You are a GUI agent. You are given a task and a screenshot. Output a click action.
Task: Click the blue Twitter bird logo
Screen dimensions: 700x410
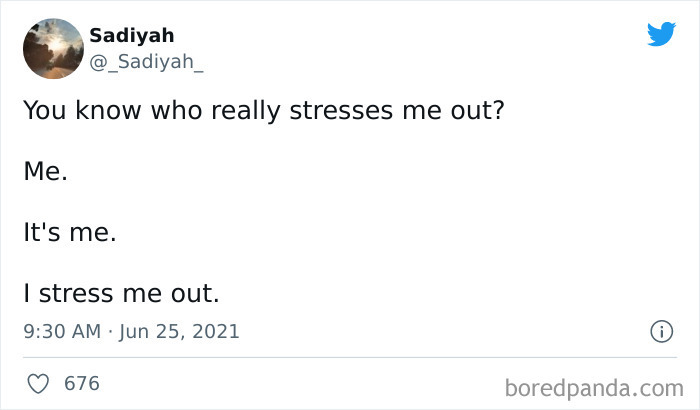point(661,35)
